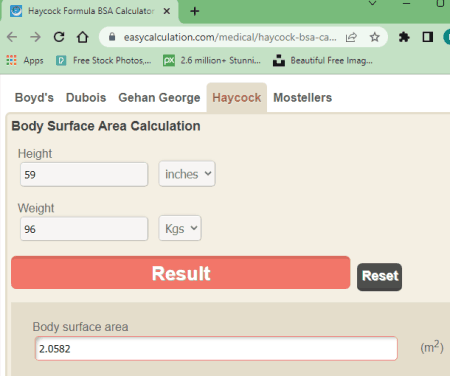Click the Weight input field
The width and height of the screenshot is (450, 376).
click(x=84, y=229)
